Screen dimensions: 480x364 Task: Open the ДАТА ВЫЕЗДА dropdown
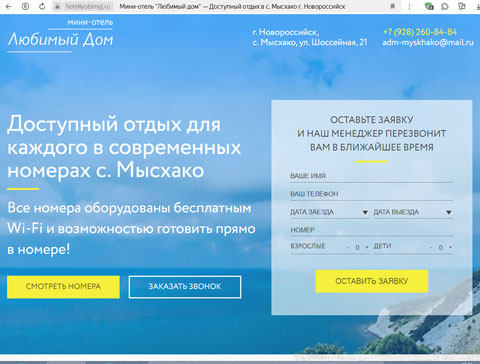413,212
